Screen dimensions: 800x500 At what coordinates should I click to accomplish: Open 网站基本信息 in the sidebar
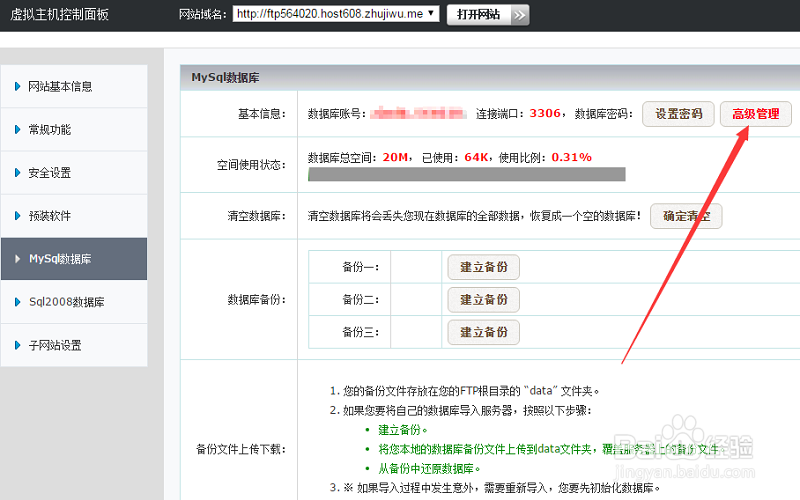tap(74, 86)
